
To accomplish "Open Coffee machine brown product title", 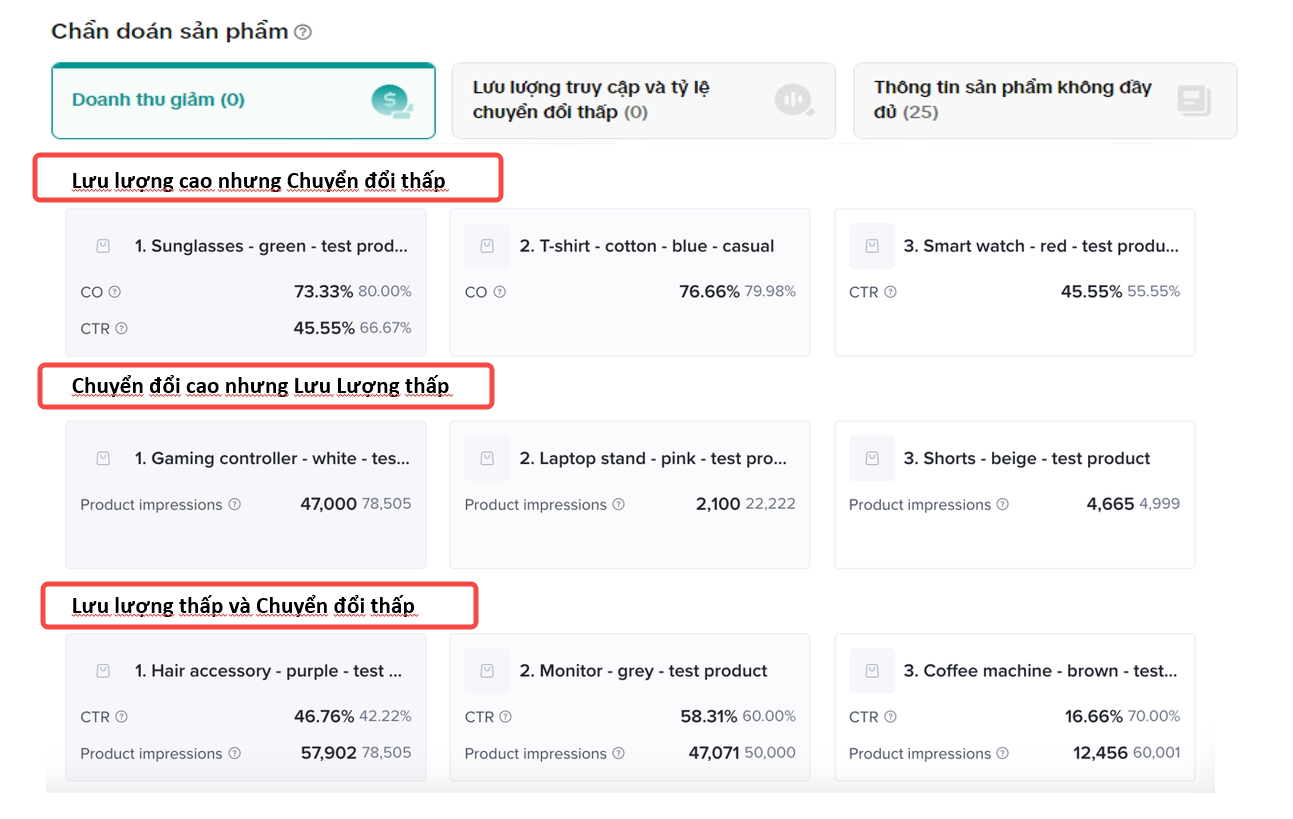I will pyautogui.click(x=1041, y=671).
